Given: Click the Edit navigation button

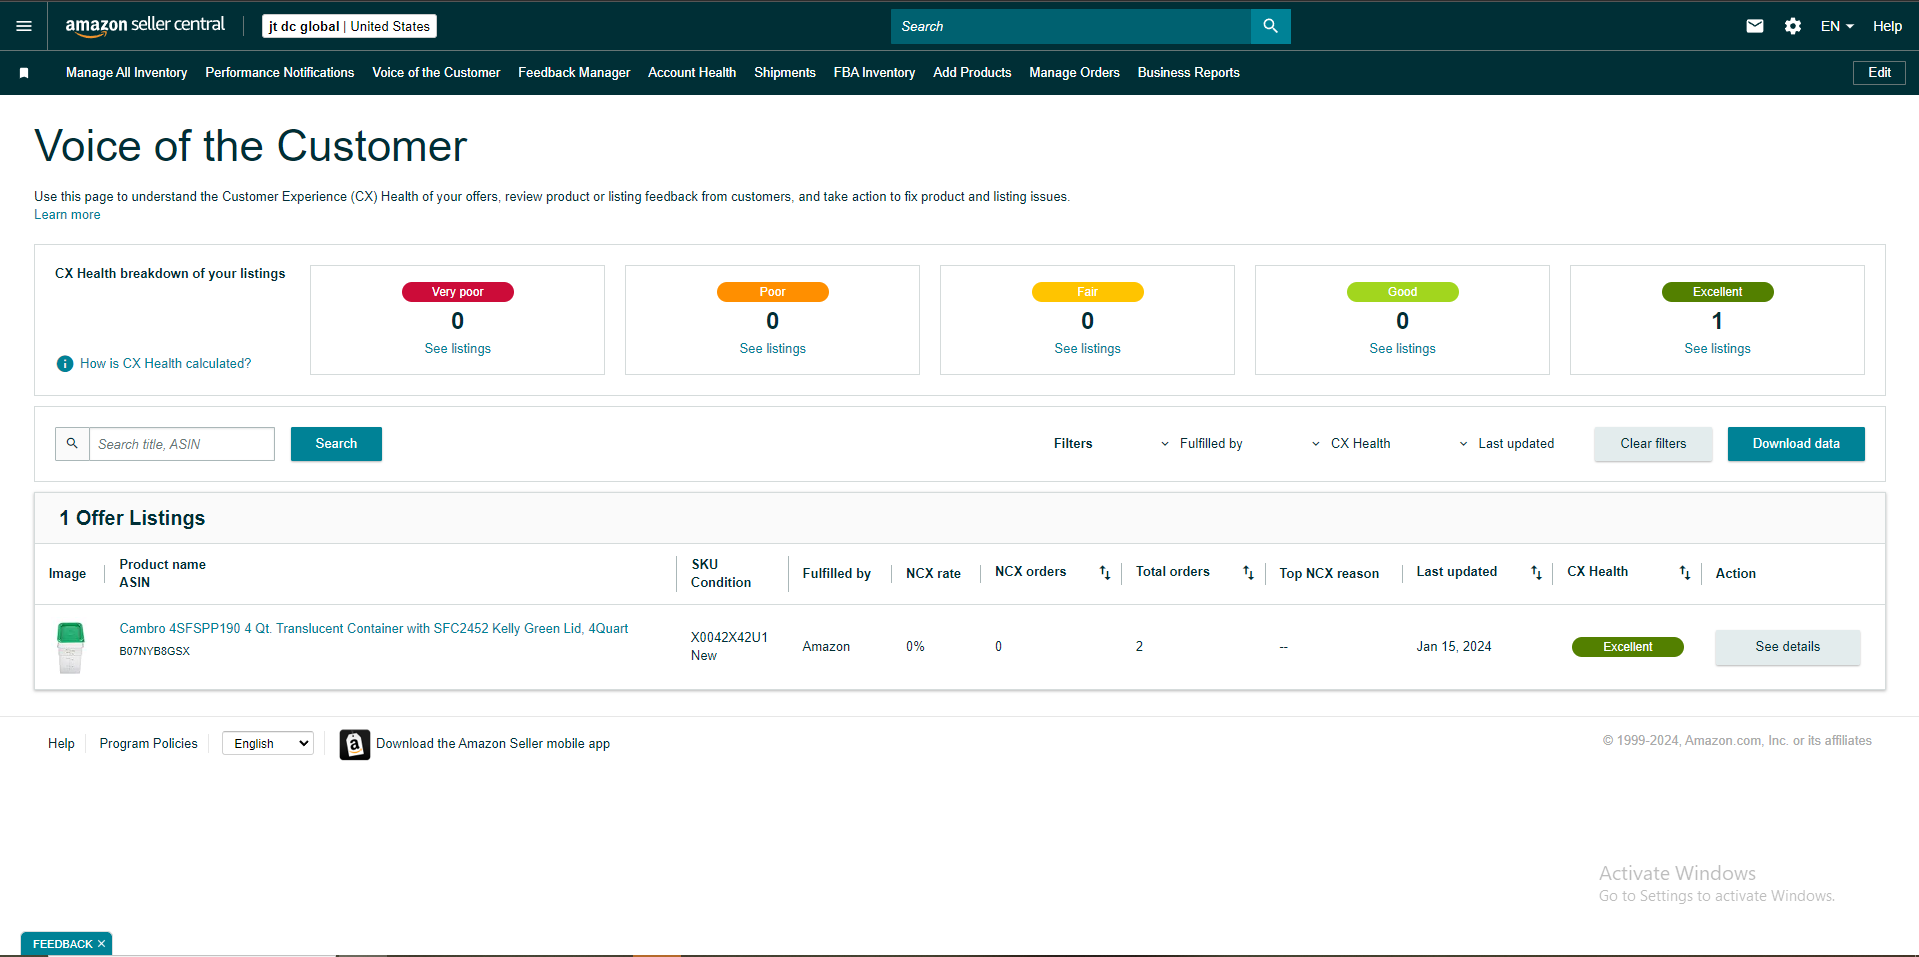Looking at the screenshot, I should pos(1879,73).
